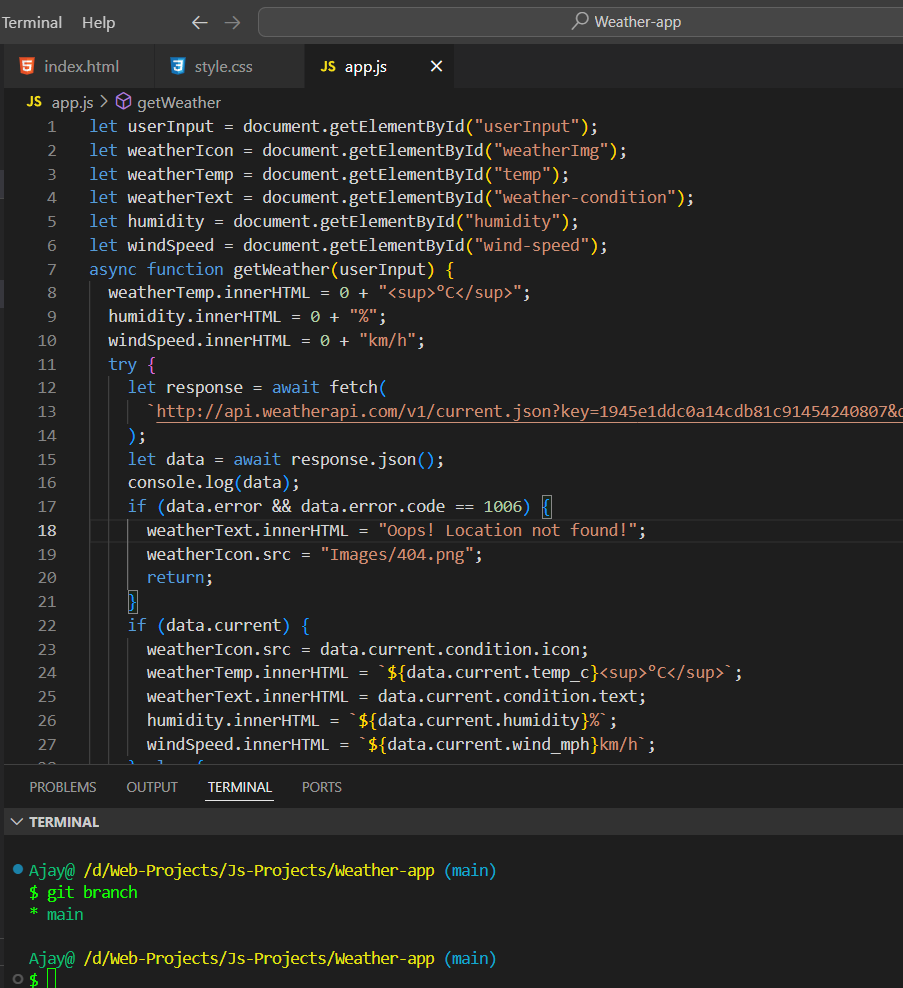The image size is (903, 988).
Task: Click the Weather-app search box
Action: (x=580, y=22)
